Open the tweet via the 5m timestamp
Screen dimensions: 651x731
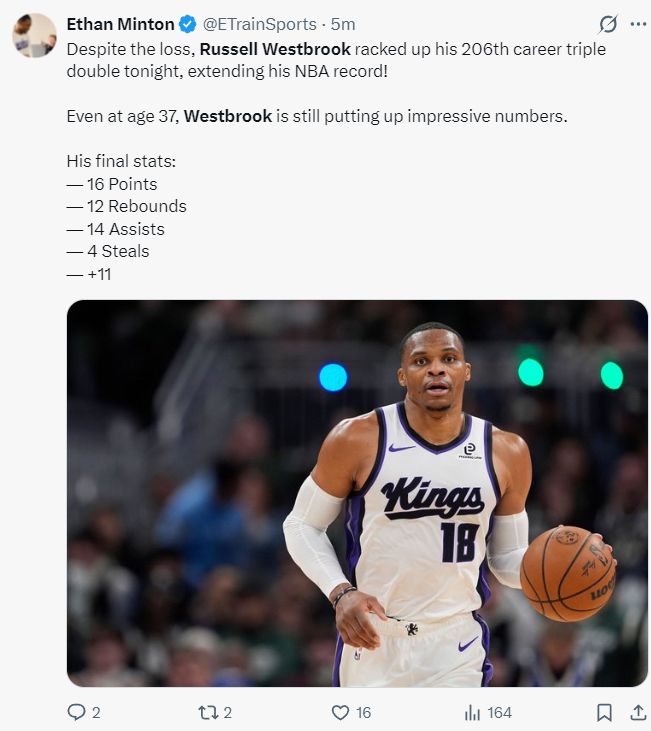[x=343, y=24]
